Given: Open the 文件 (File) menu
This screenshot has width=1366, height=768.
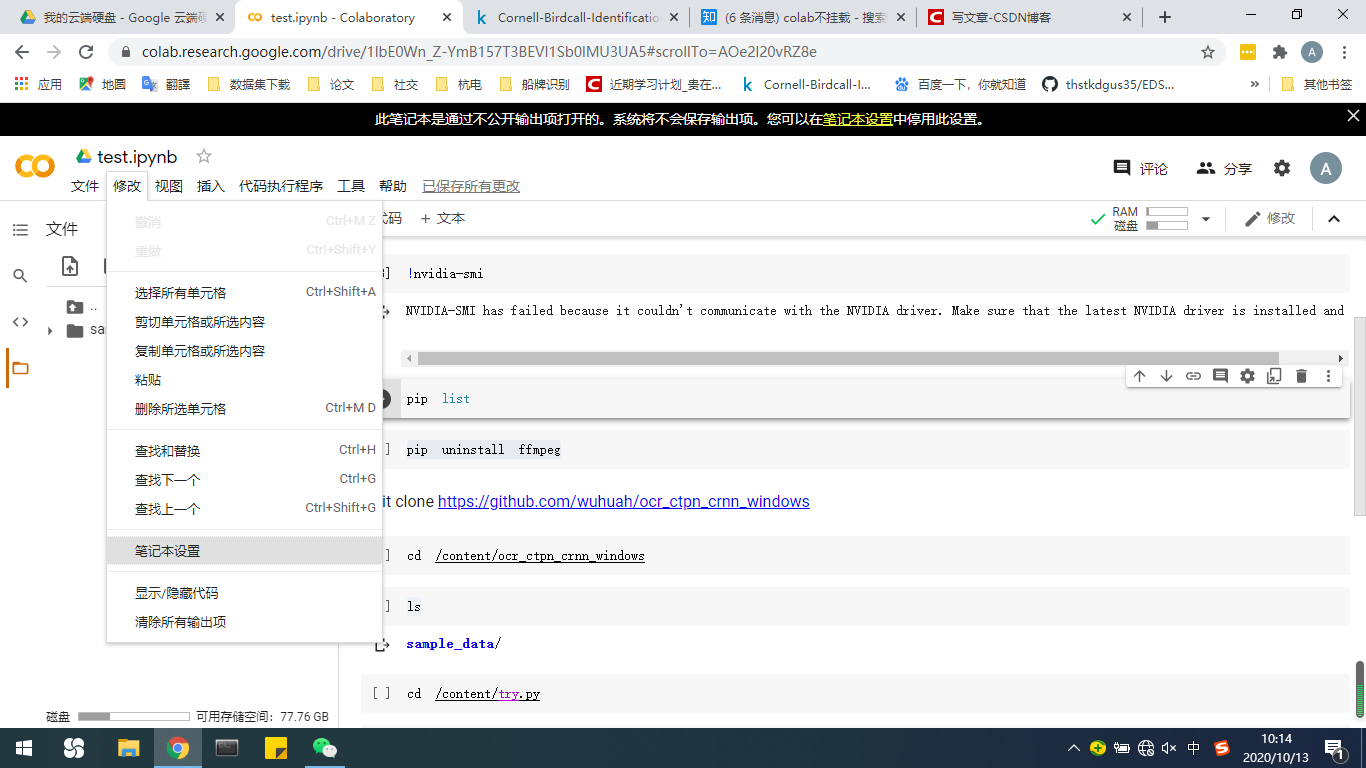Looking at the screenshot, I should [85, 186].
